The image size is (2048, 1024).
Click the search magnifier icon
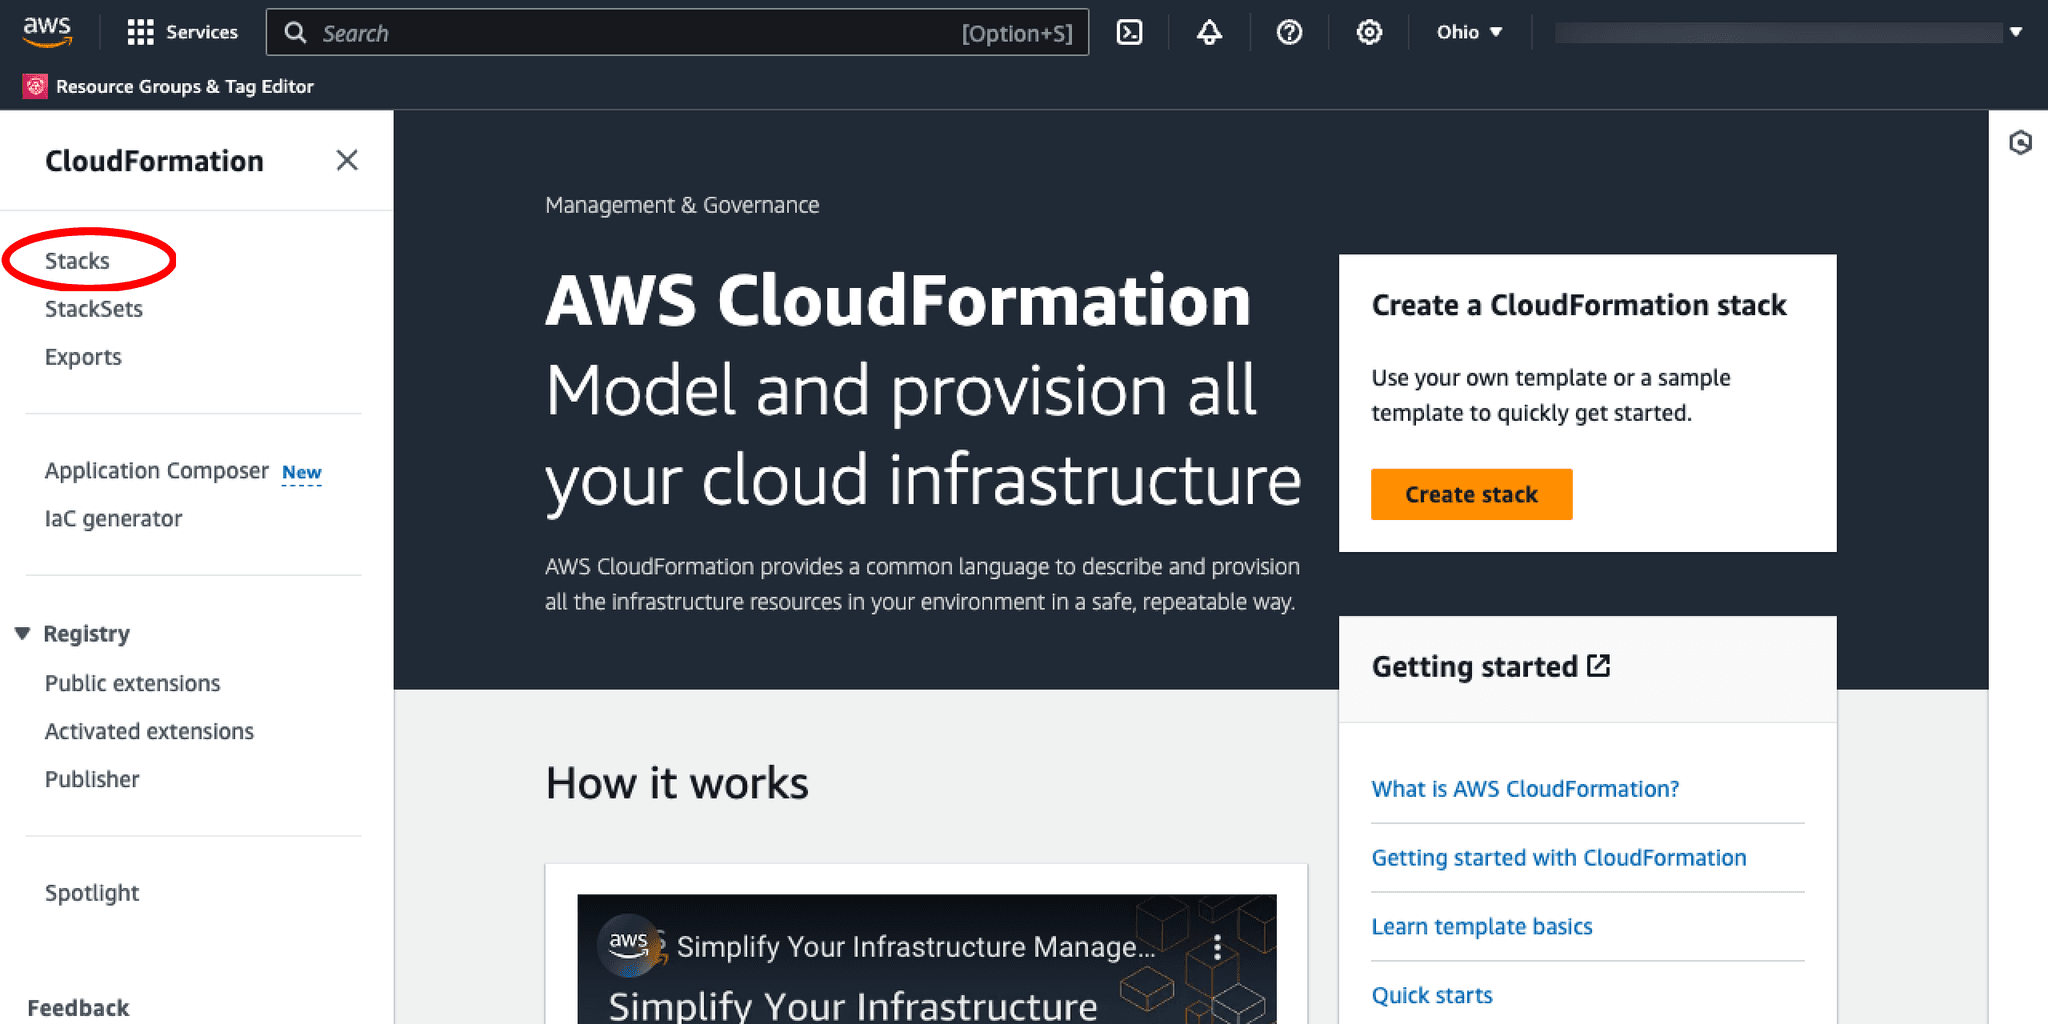pyautogui.click(x=295, y=33)
